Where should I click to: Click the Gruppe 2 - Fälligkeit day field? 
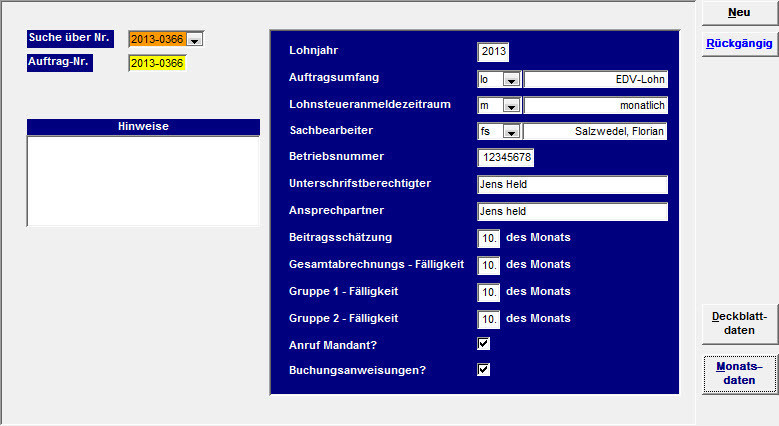coord(488,319)
